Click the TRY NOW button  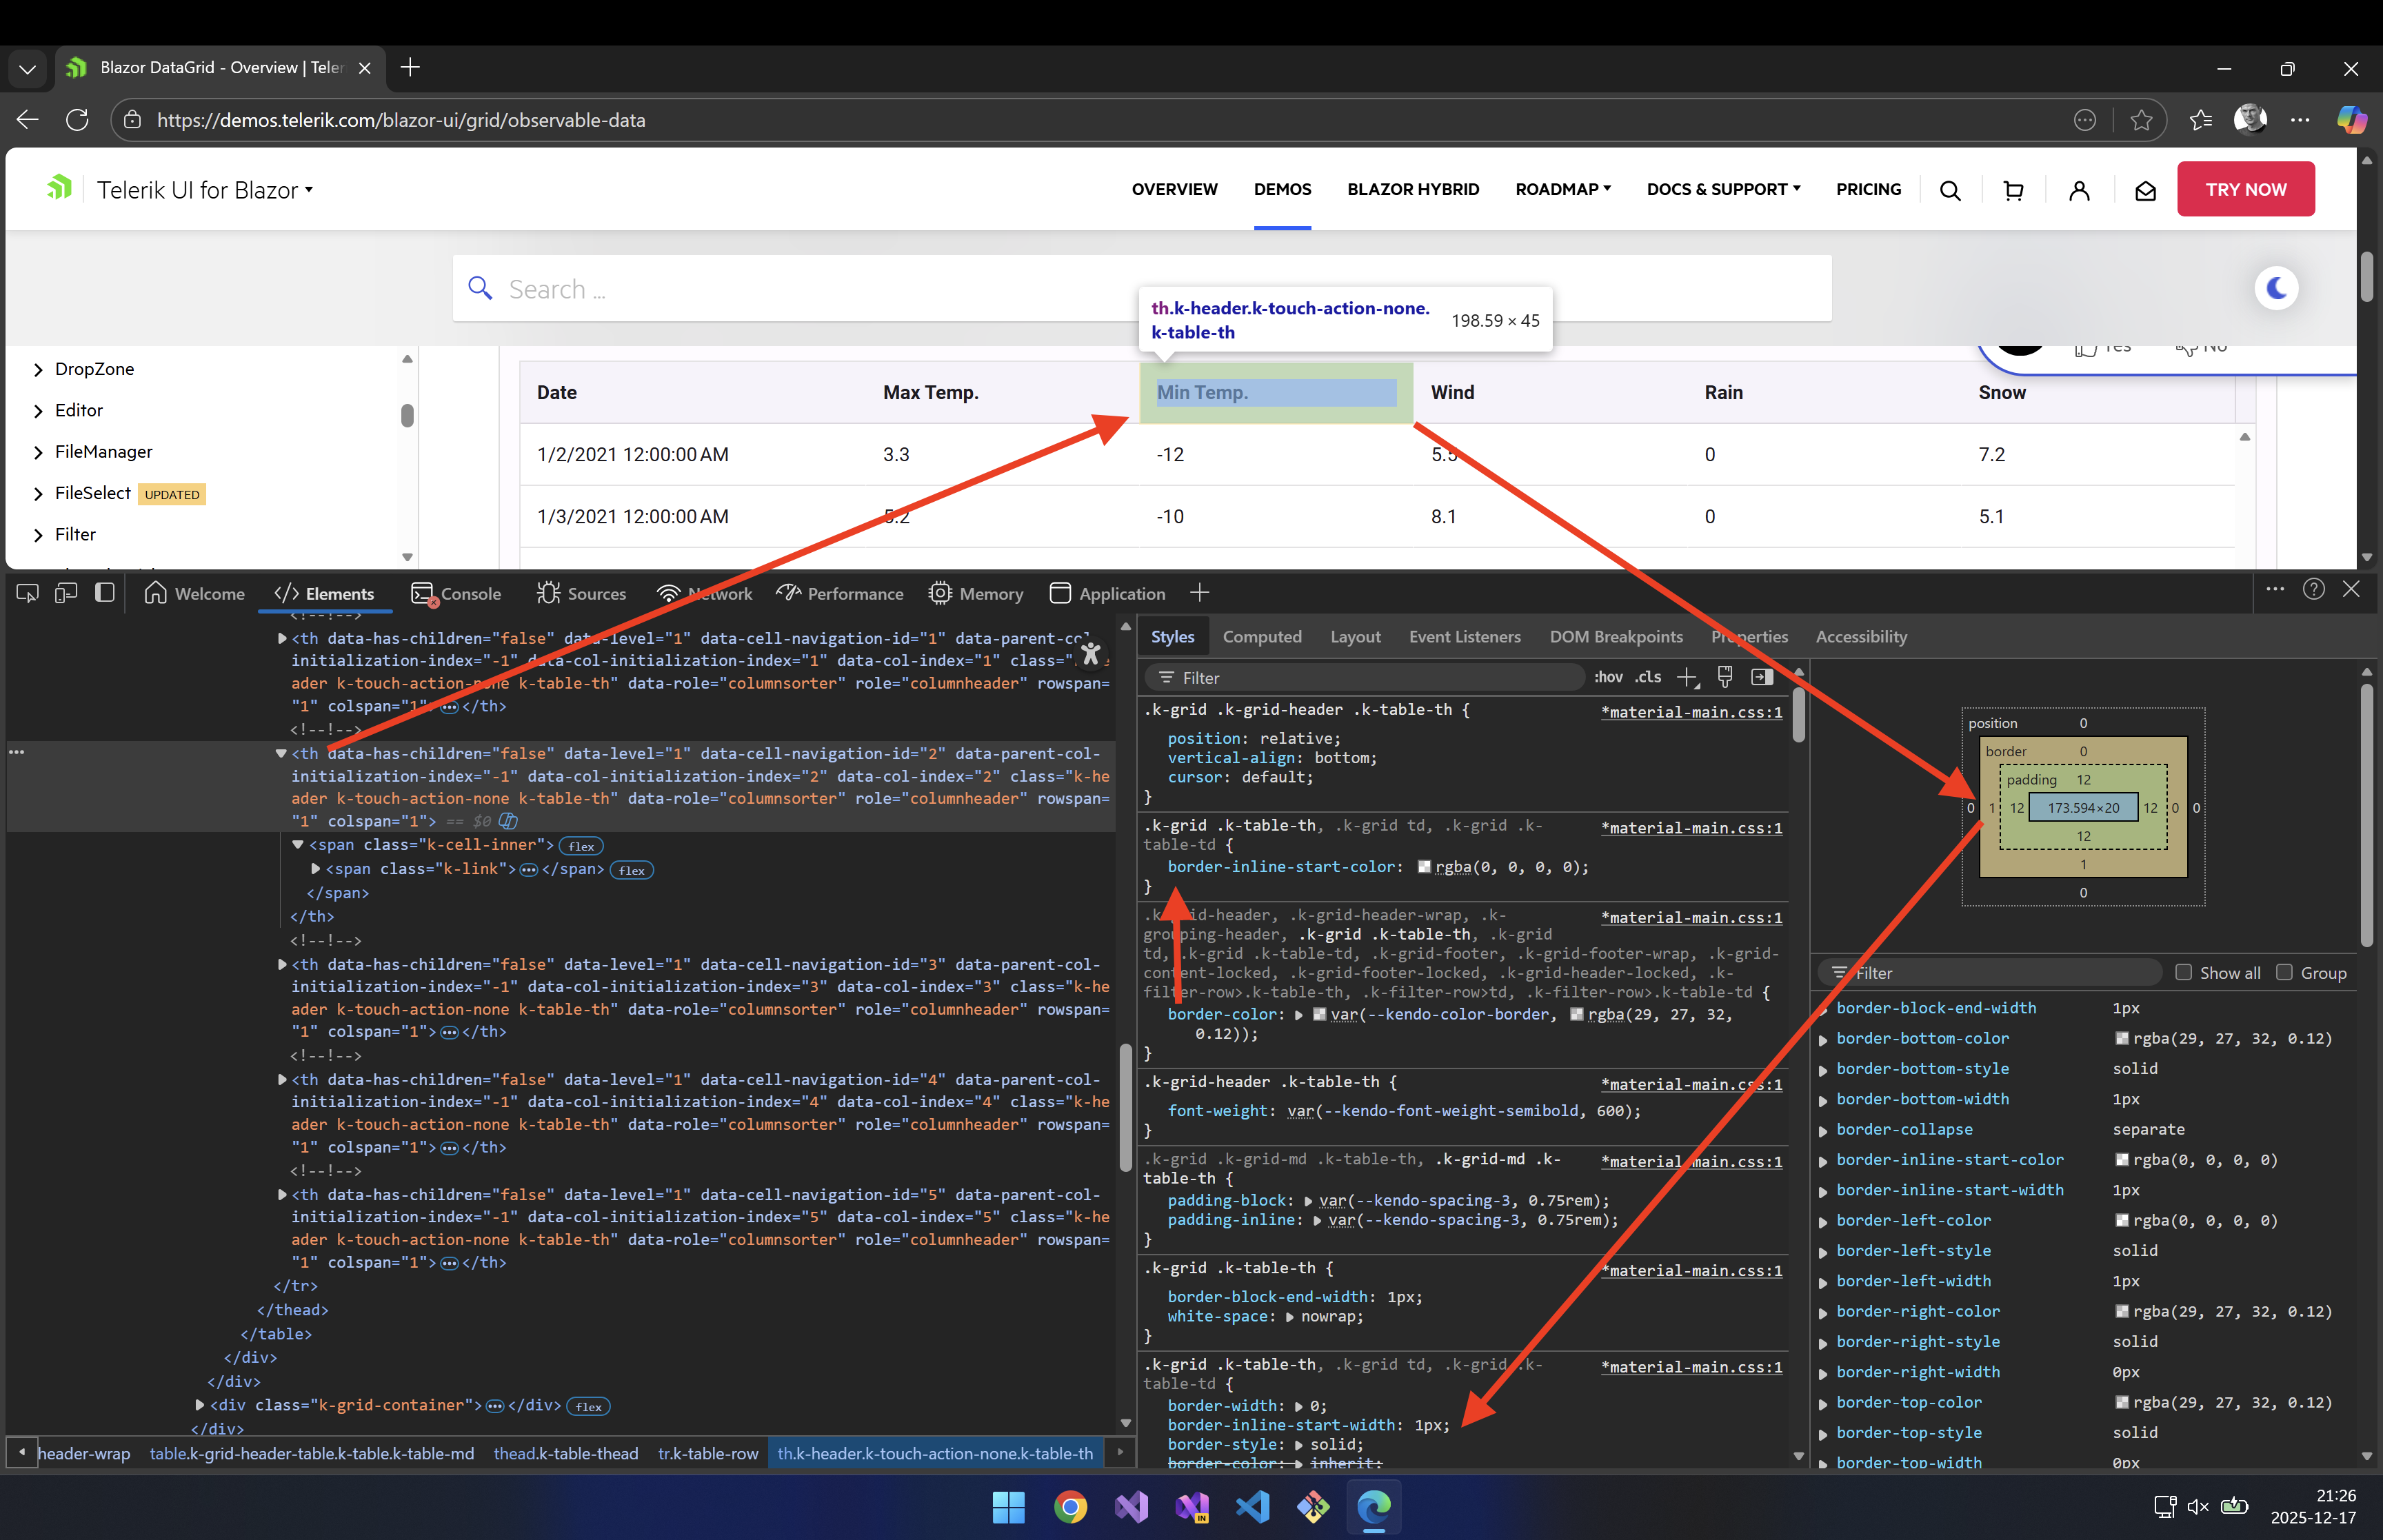tap(2245, 189)
